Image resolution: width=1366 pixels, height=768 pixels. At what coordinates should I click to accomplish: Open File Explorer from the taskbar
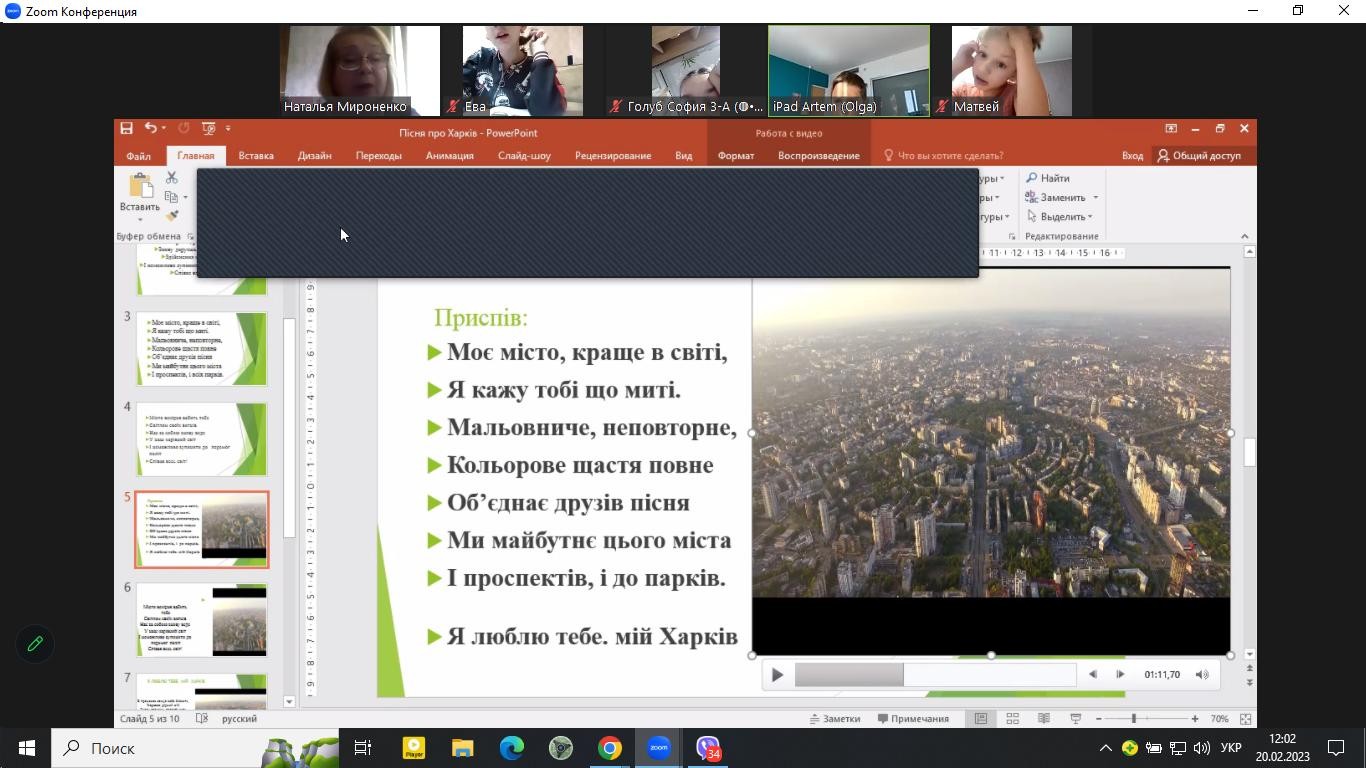(462, 748)
